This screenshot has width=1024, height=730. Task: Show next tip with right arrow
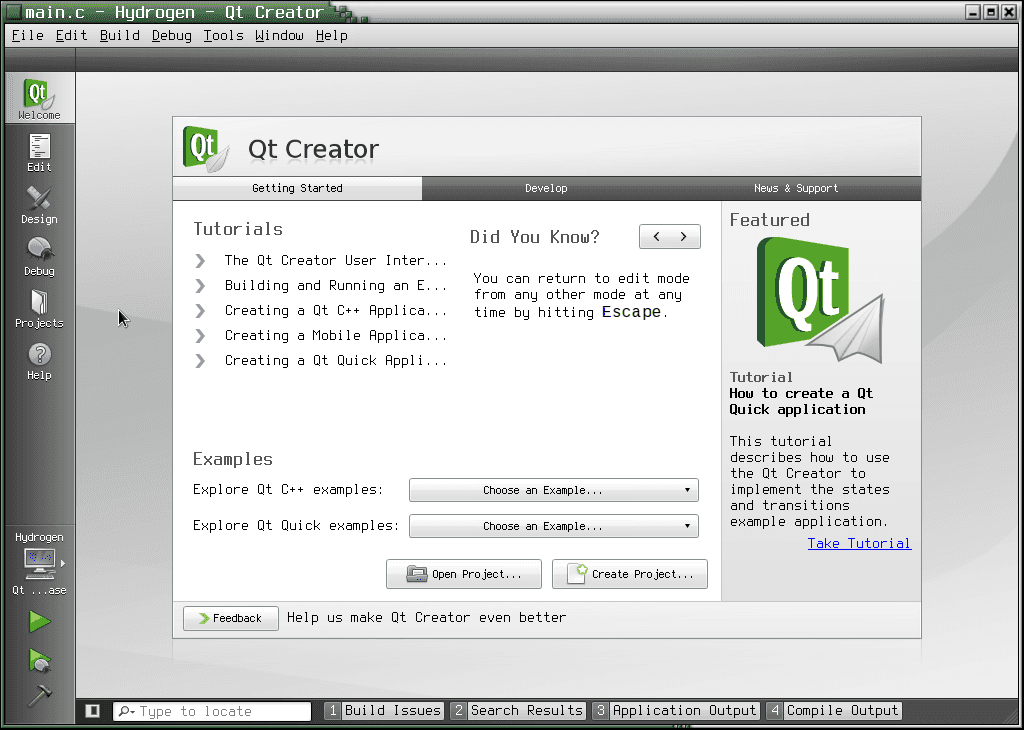tap(684, 236)
